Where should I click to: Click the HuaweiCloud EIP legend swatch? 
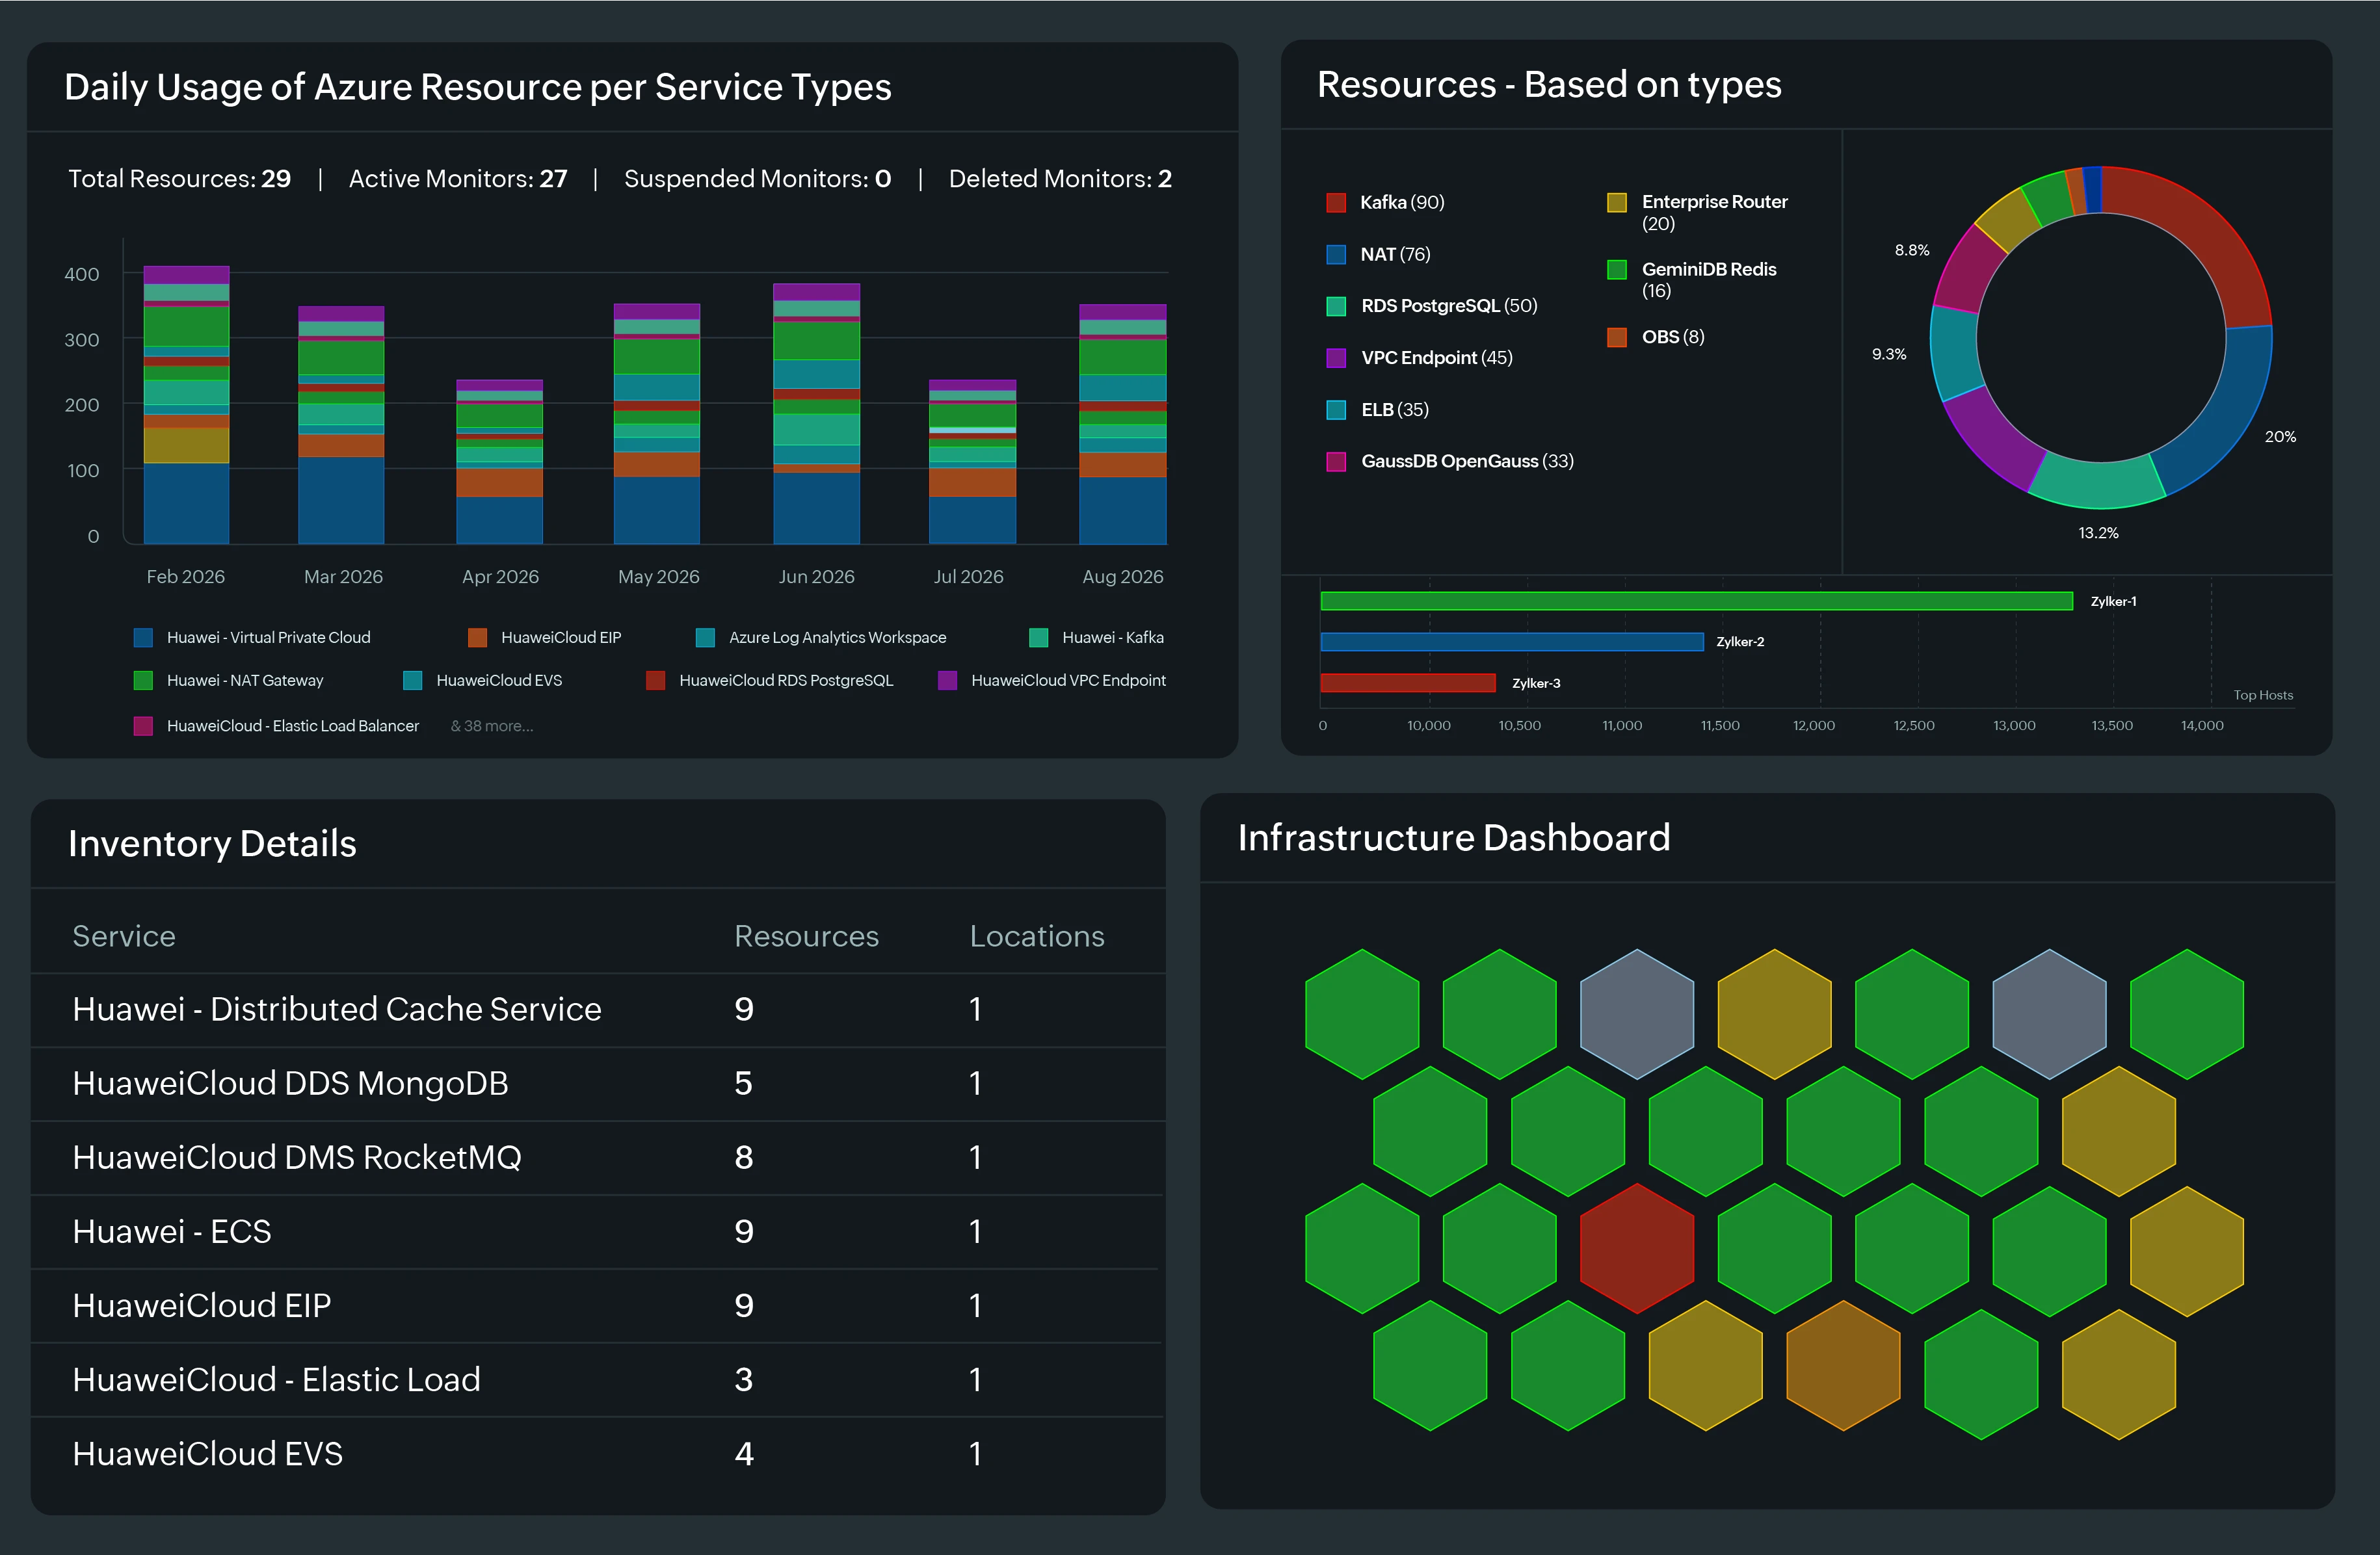[477, 638]
